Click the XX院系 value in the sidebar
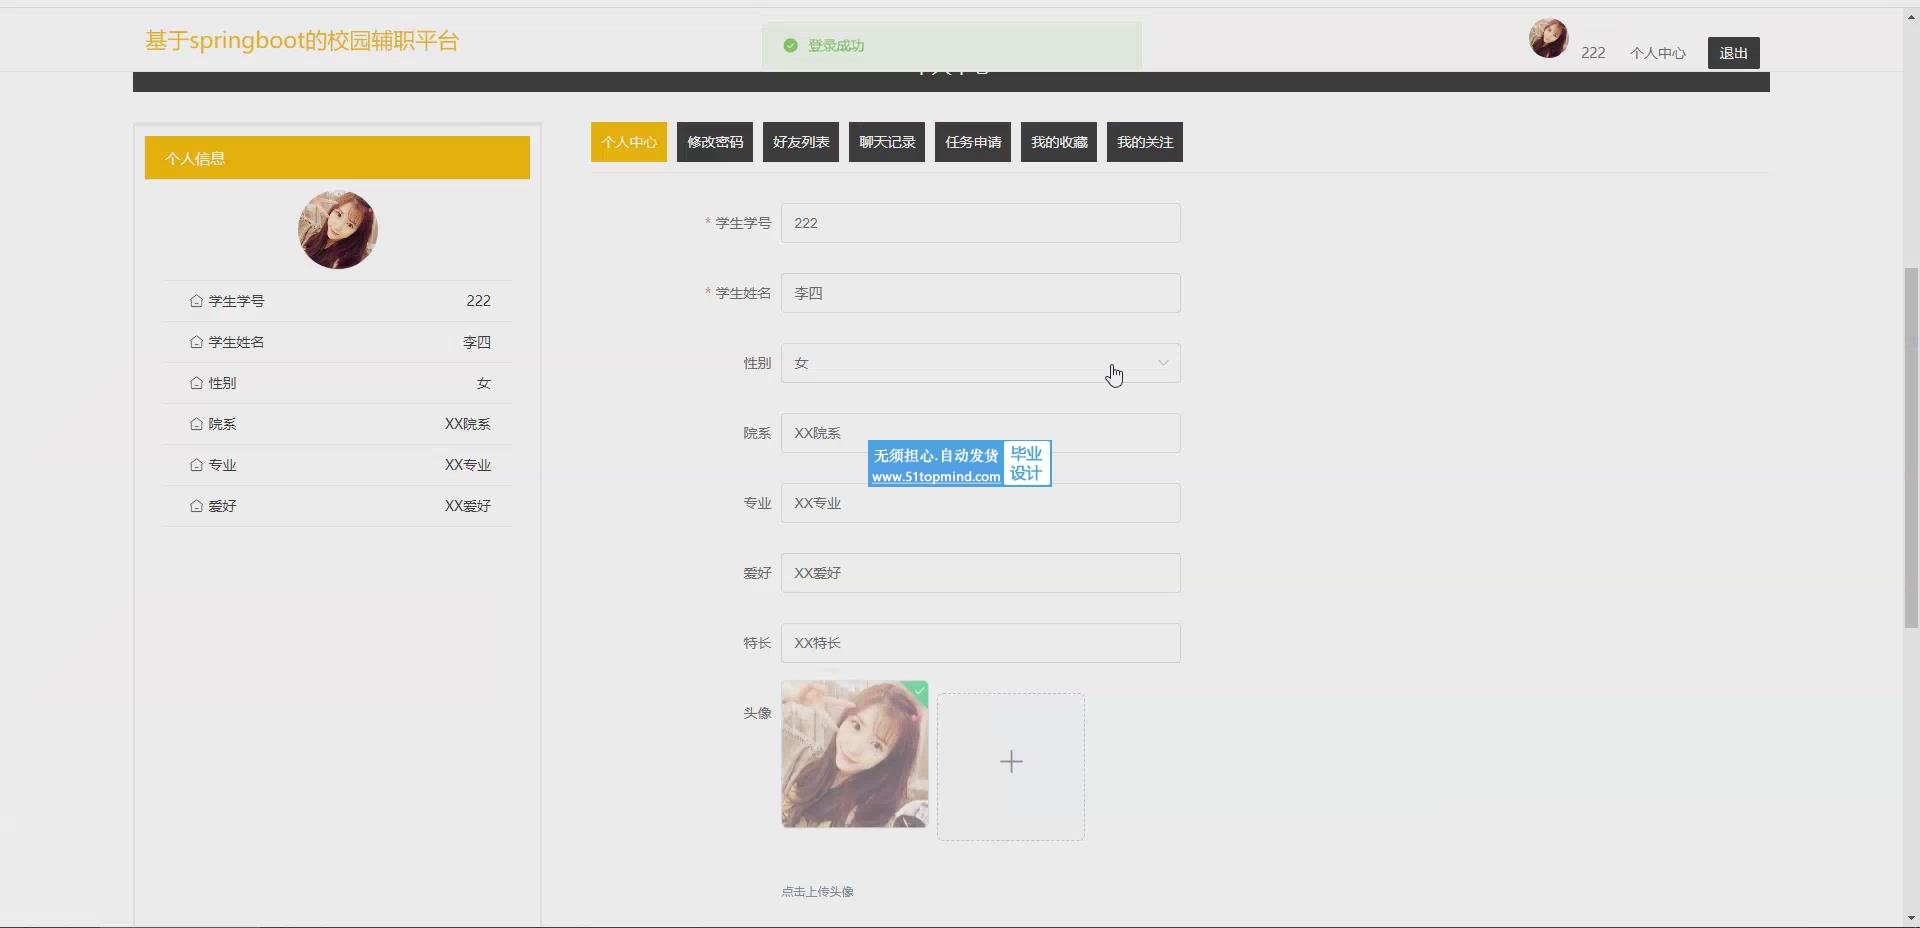Viewport: 1920px width, 928px height. (x=468, y=424)
